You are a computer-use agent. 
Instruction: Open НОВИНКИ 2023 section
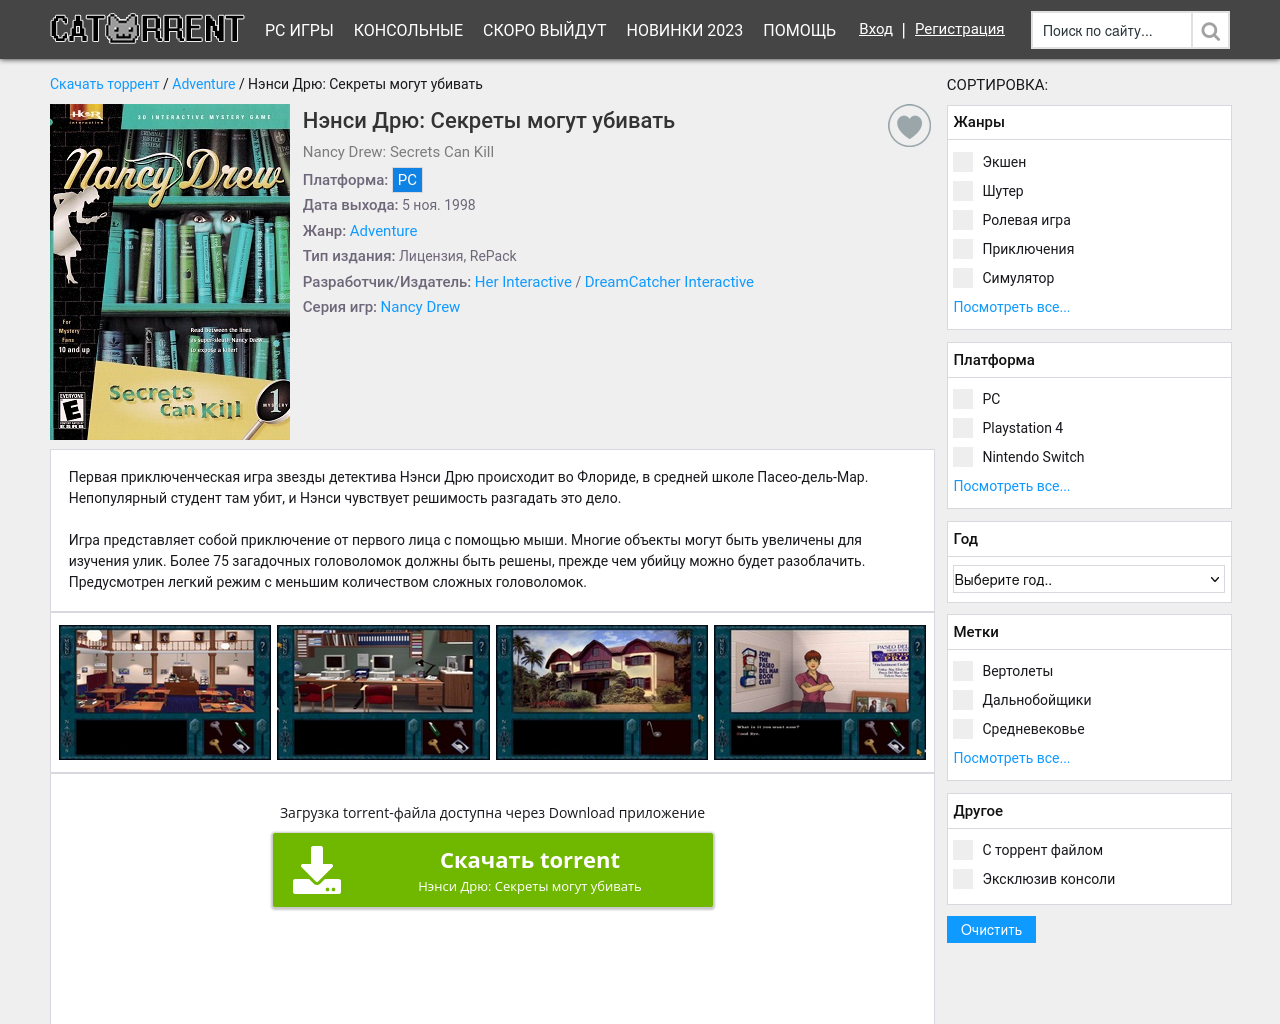click(685, 30)
